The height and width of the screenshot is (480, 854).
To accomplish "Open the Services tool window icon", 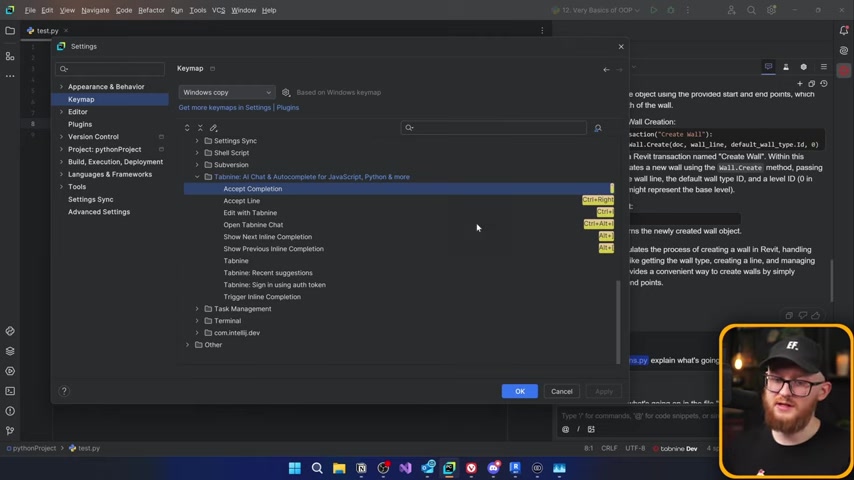I will 10,371.
